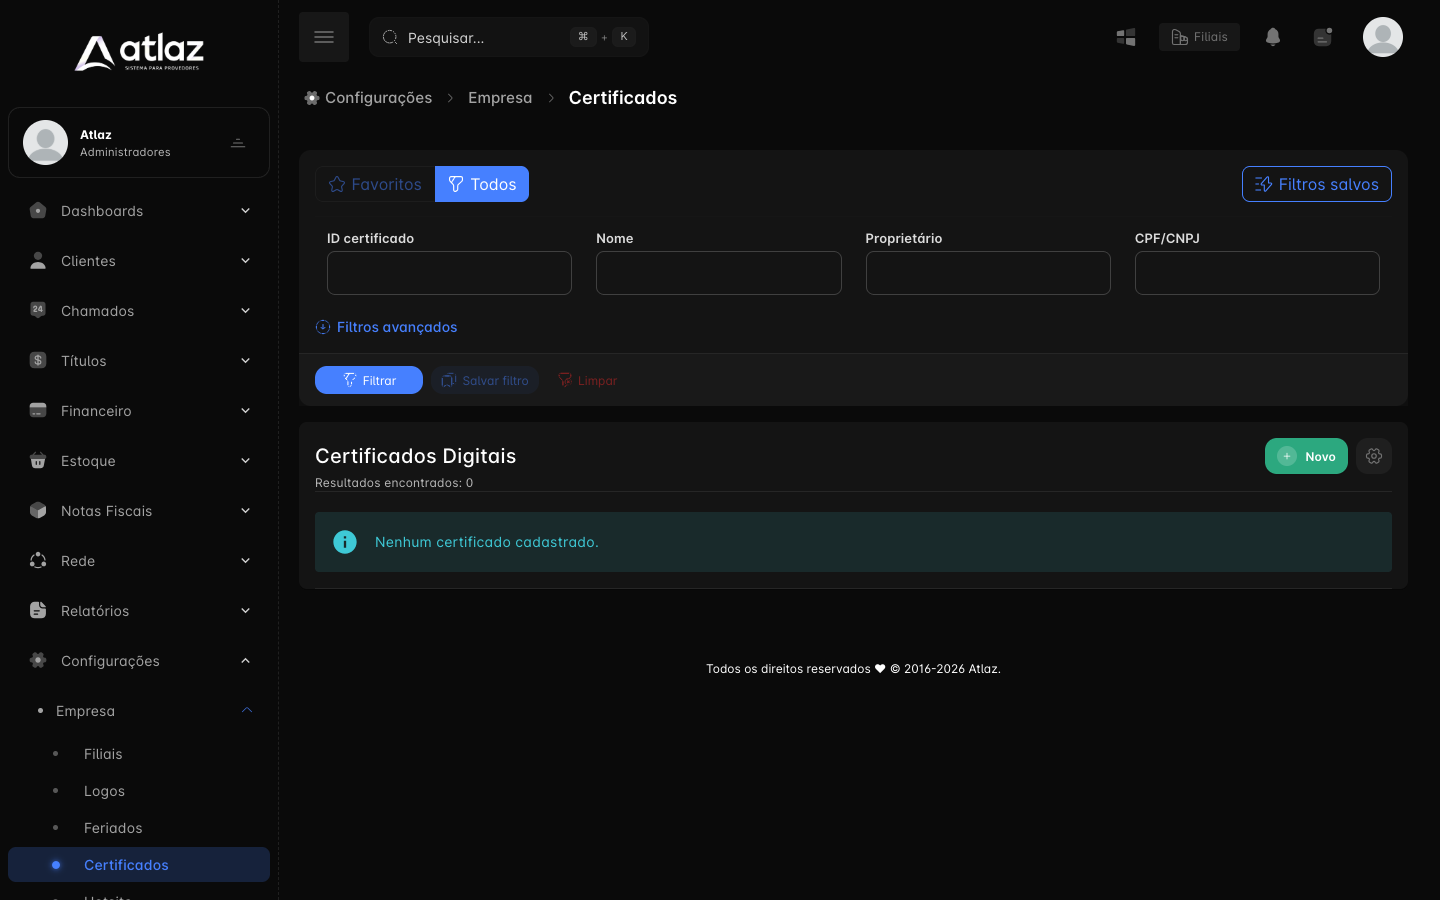The image size is (1440, 900).
Task: Expand the Dashboards menu chevron
Action: (x=245, y=210)
